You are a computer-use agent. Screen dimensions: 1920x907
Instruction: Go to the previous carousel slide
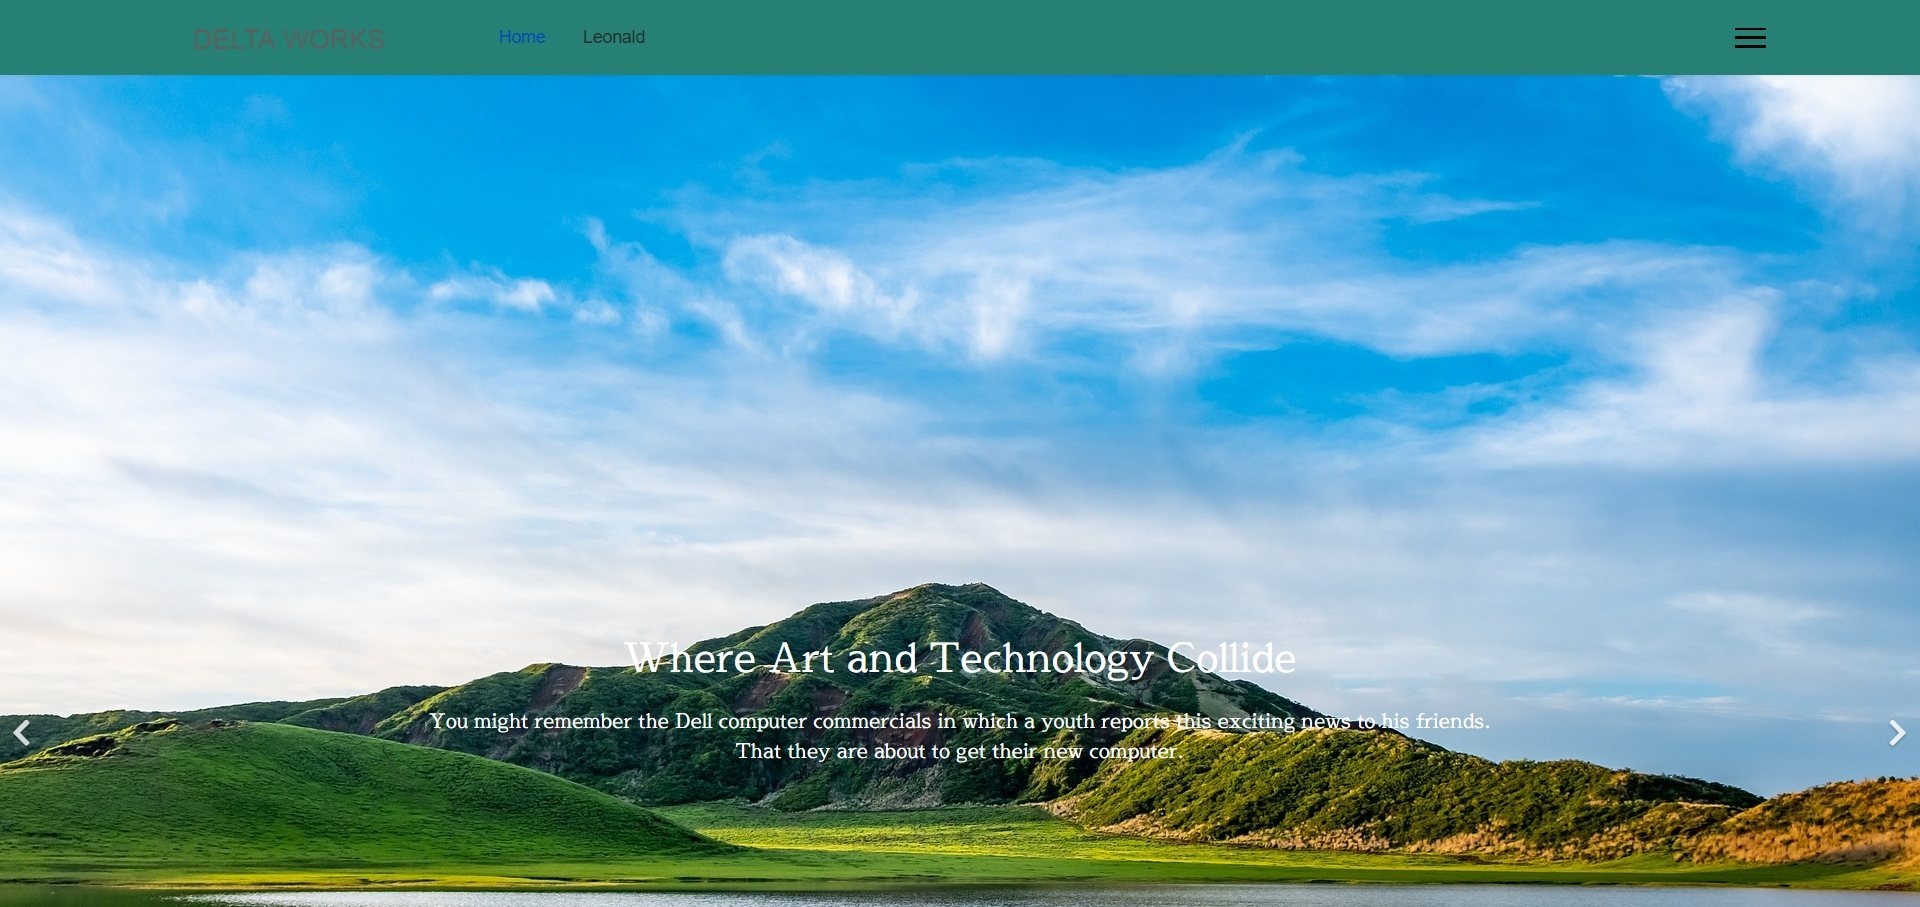coord(21,733)
